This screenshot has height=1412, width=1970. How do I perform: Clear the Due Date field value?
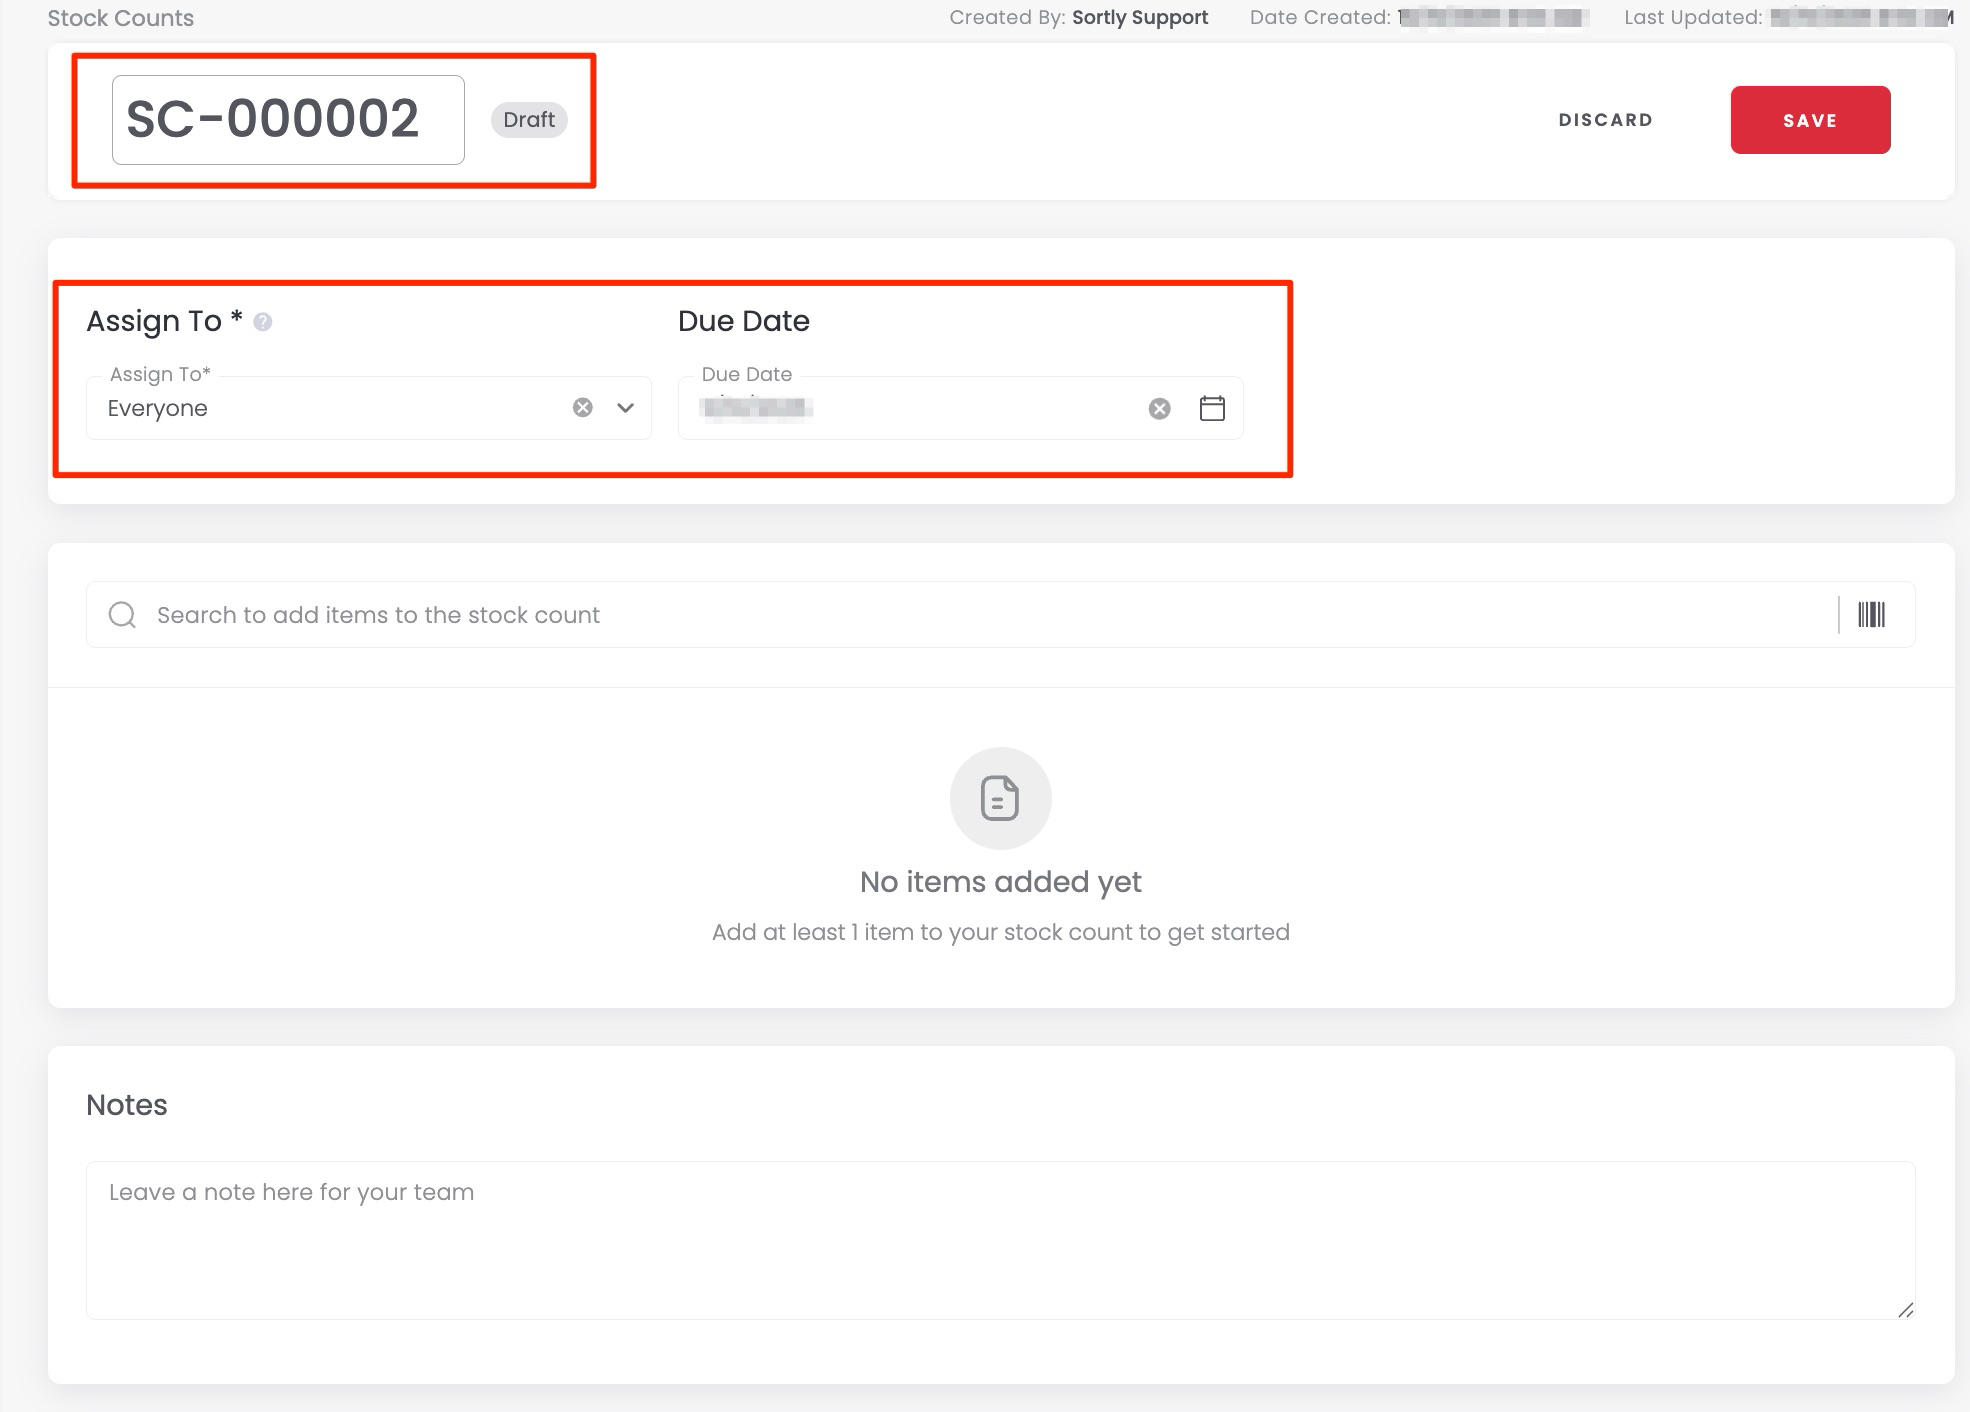(1159, 408)
